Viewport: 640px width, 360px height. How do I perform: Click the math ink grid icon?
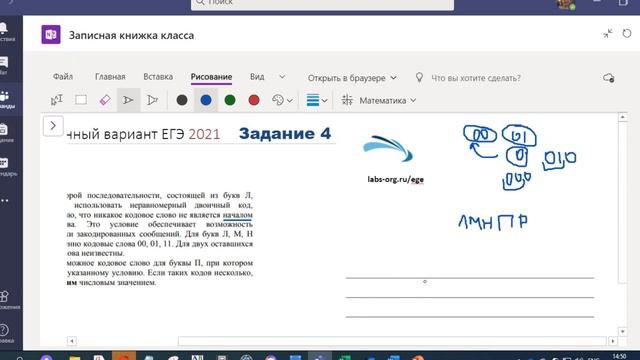347,100
